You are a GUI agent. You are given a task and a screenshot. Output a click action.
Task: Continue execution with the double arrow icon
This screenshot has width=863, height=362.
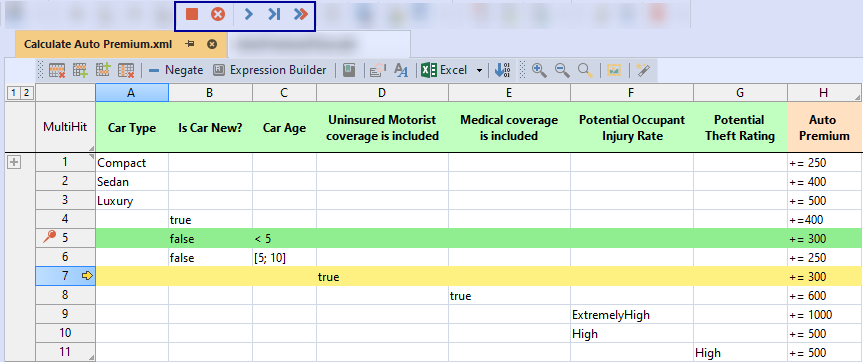click(301, 14)
